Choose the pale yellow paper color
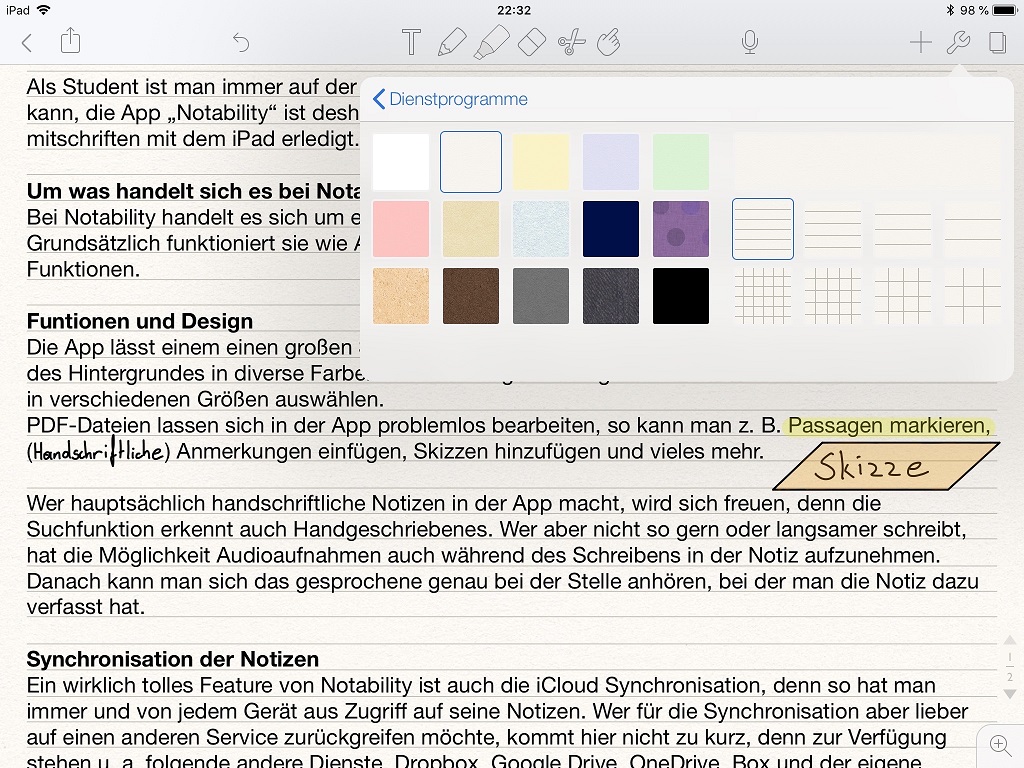This screenshot has width=1024, height=768. click(x=541, y=162)
